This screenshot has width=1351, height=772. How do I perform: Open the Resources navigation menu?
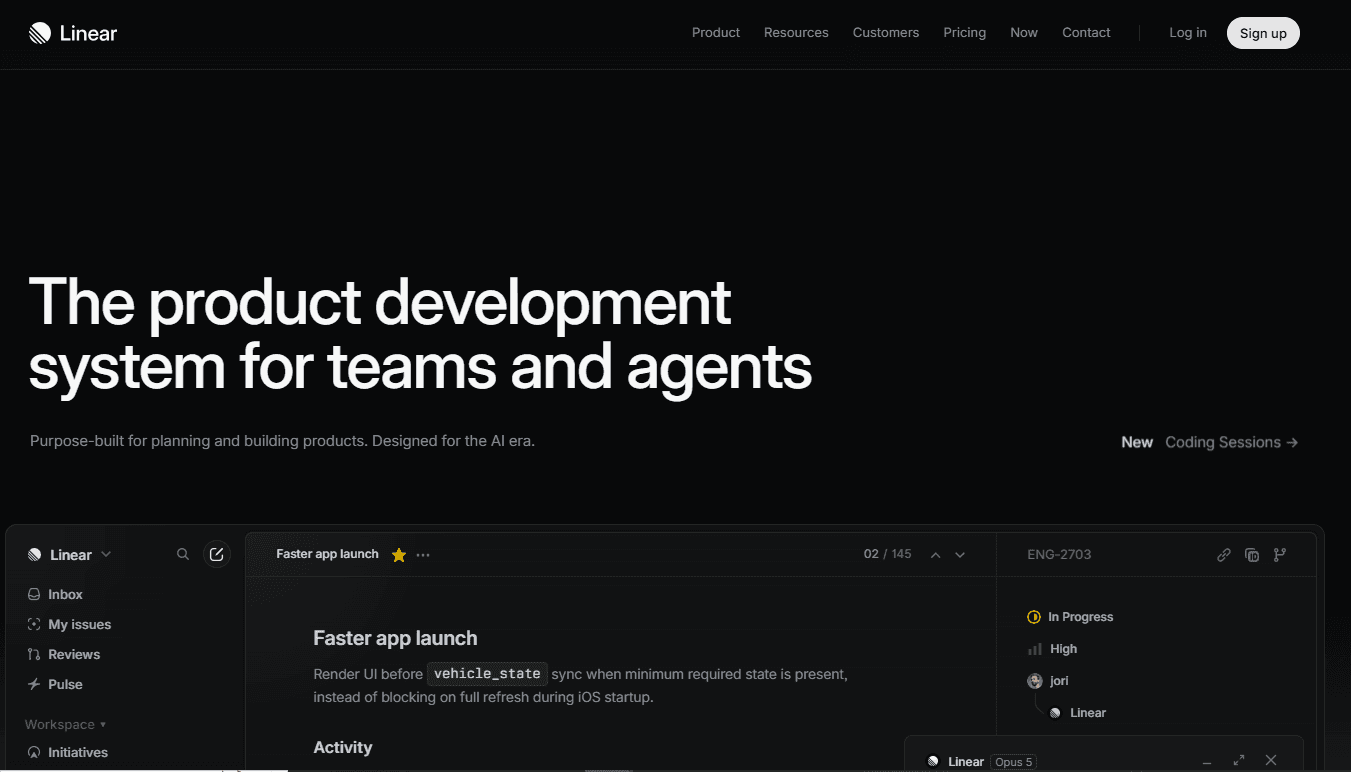[796, 33]
